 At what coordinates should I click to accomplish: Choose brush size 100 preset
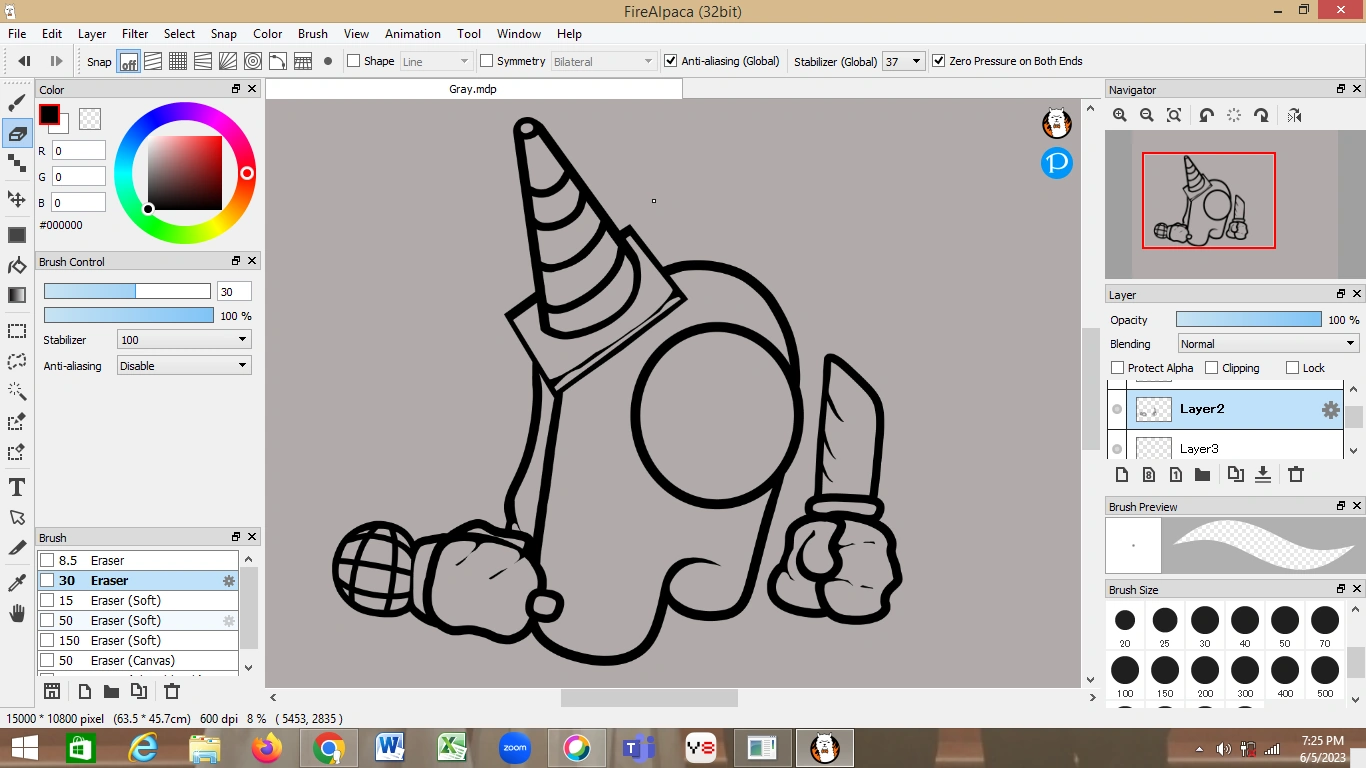1125,671
